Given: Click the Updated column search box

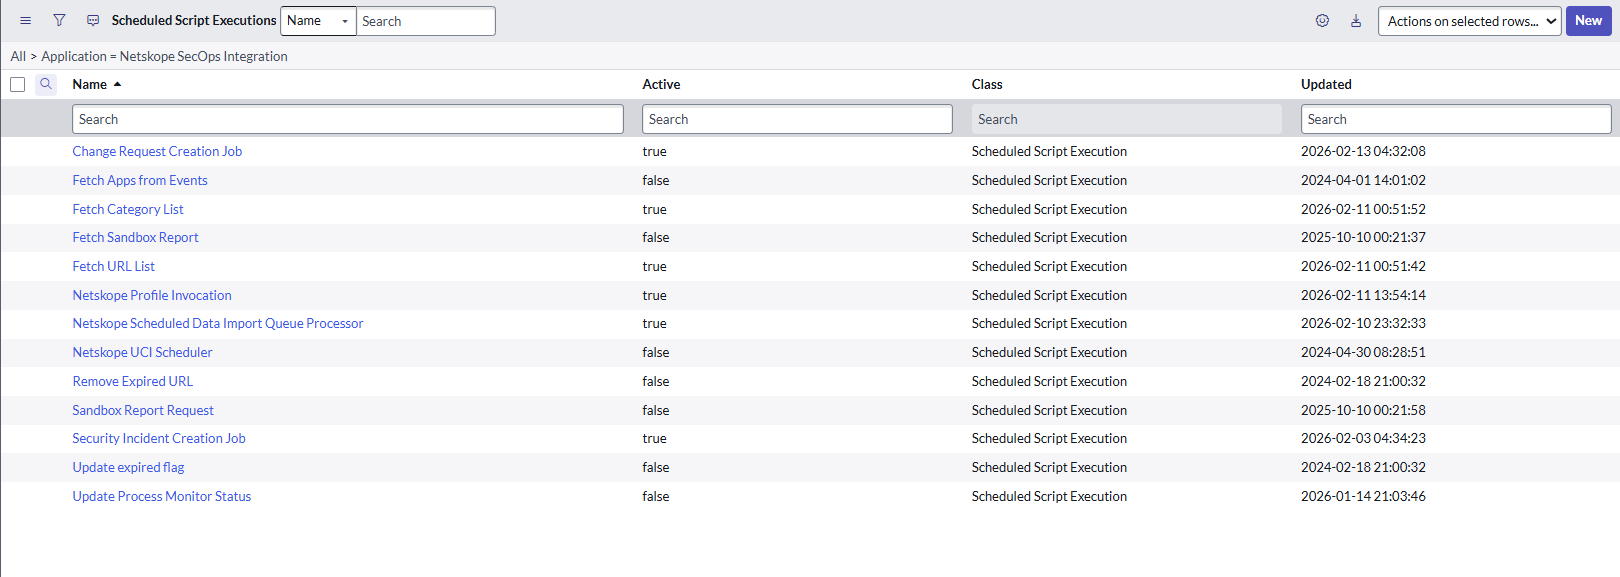Looking at the screenshot, I should pyautogui.click(x=1456, y=119).
